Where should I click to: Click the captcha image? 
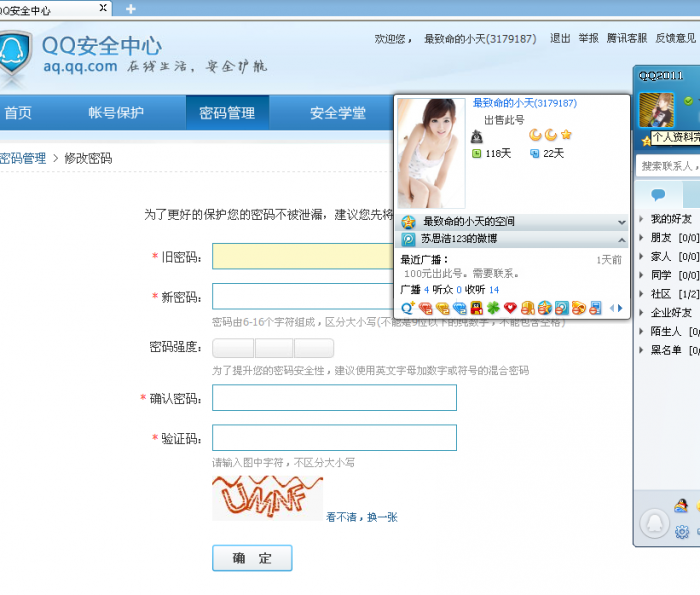click(267, 498)
